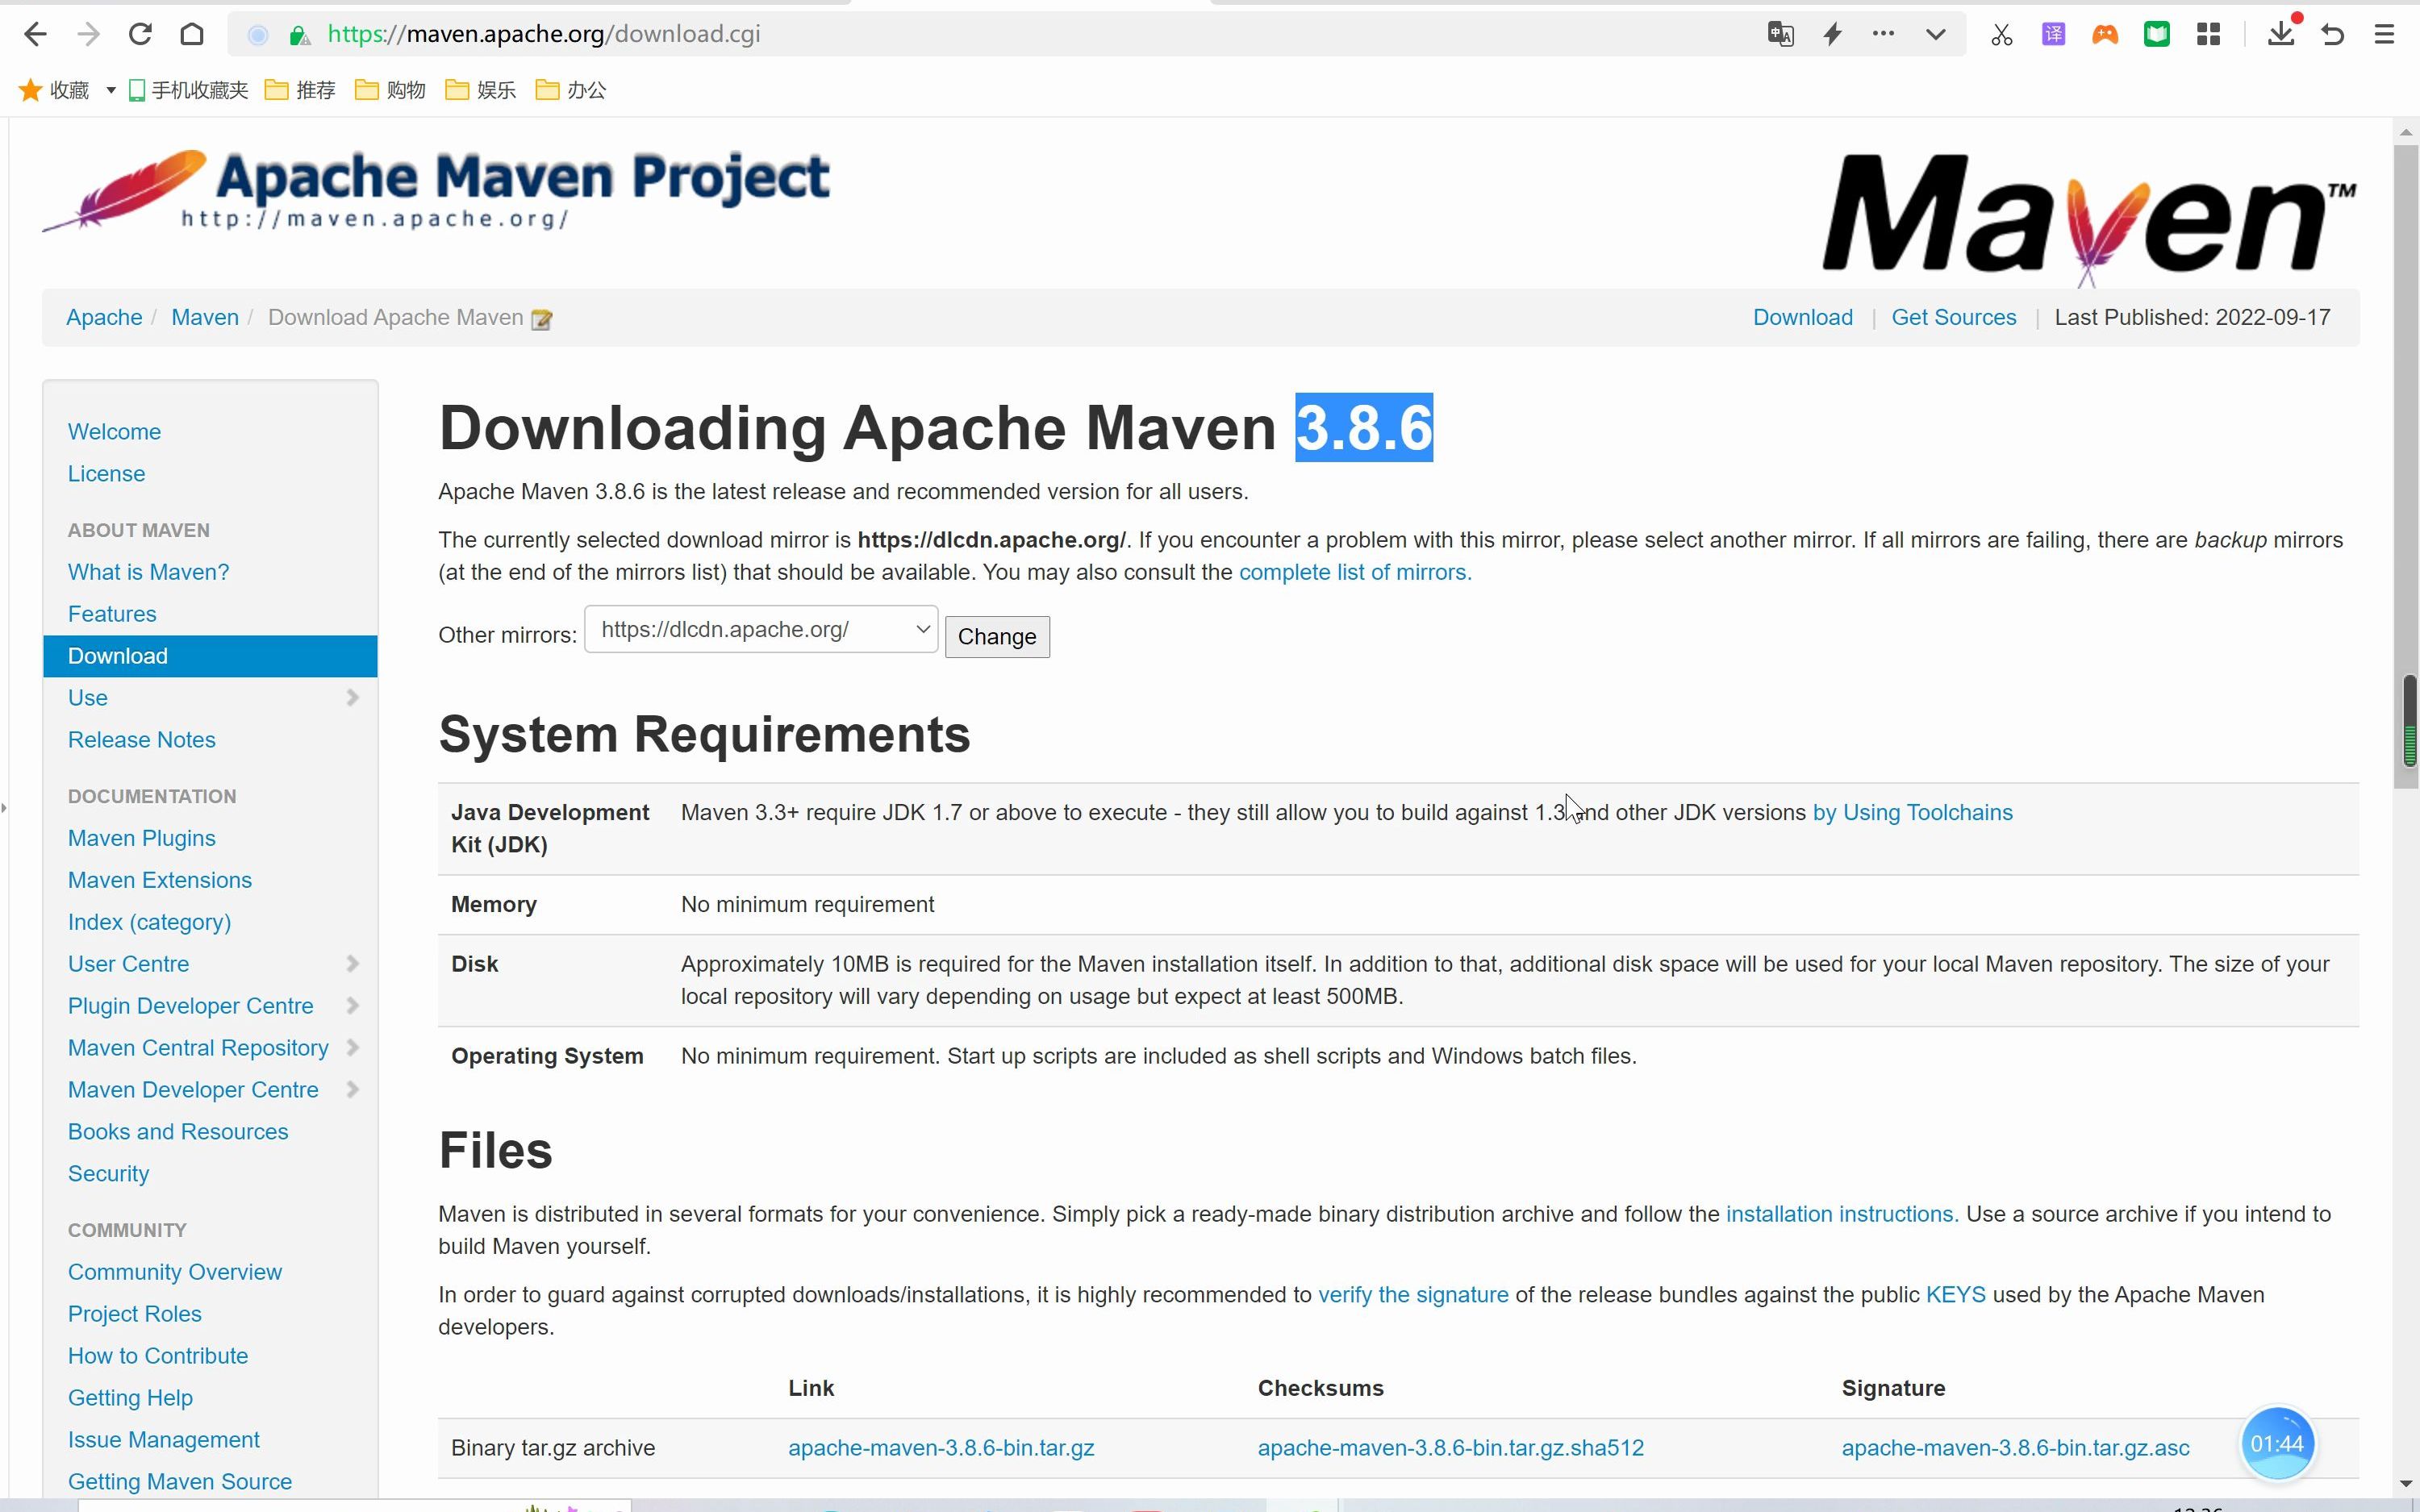Click the browser back navigation arrow
This screenshot has width=2420, height=1512.
tap(35, 33)
